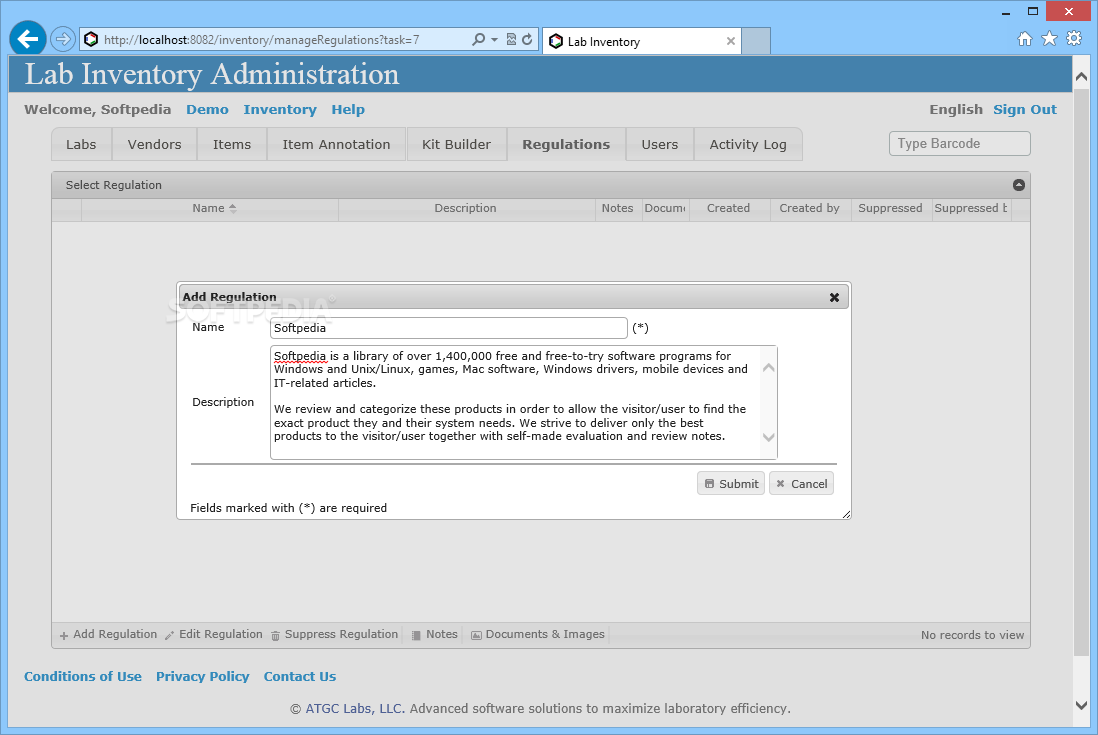Switch to the Users tab
The height and width of the screenshot is (735, 1098).
click(x=660, y=144)
